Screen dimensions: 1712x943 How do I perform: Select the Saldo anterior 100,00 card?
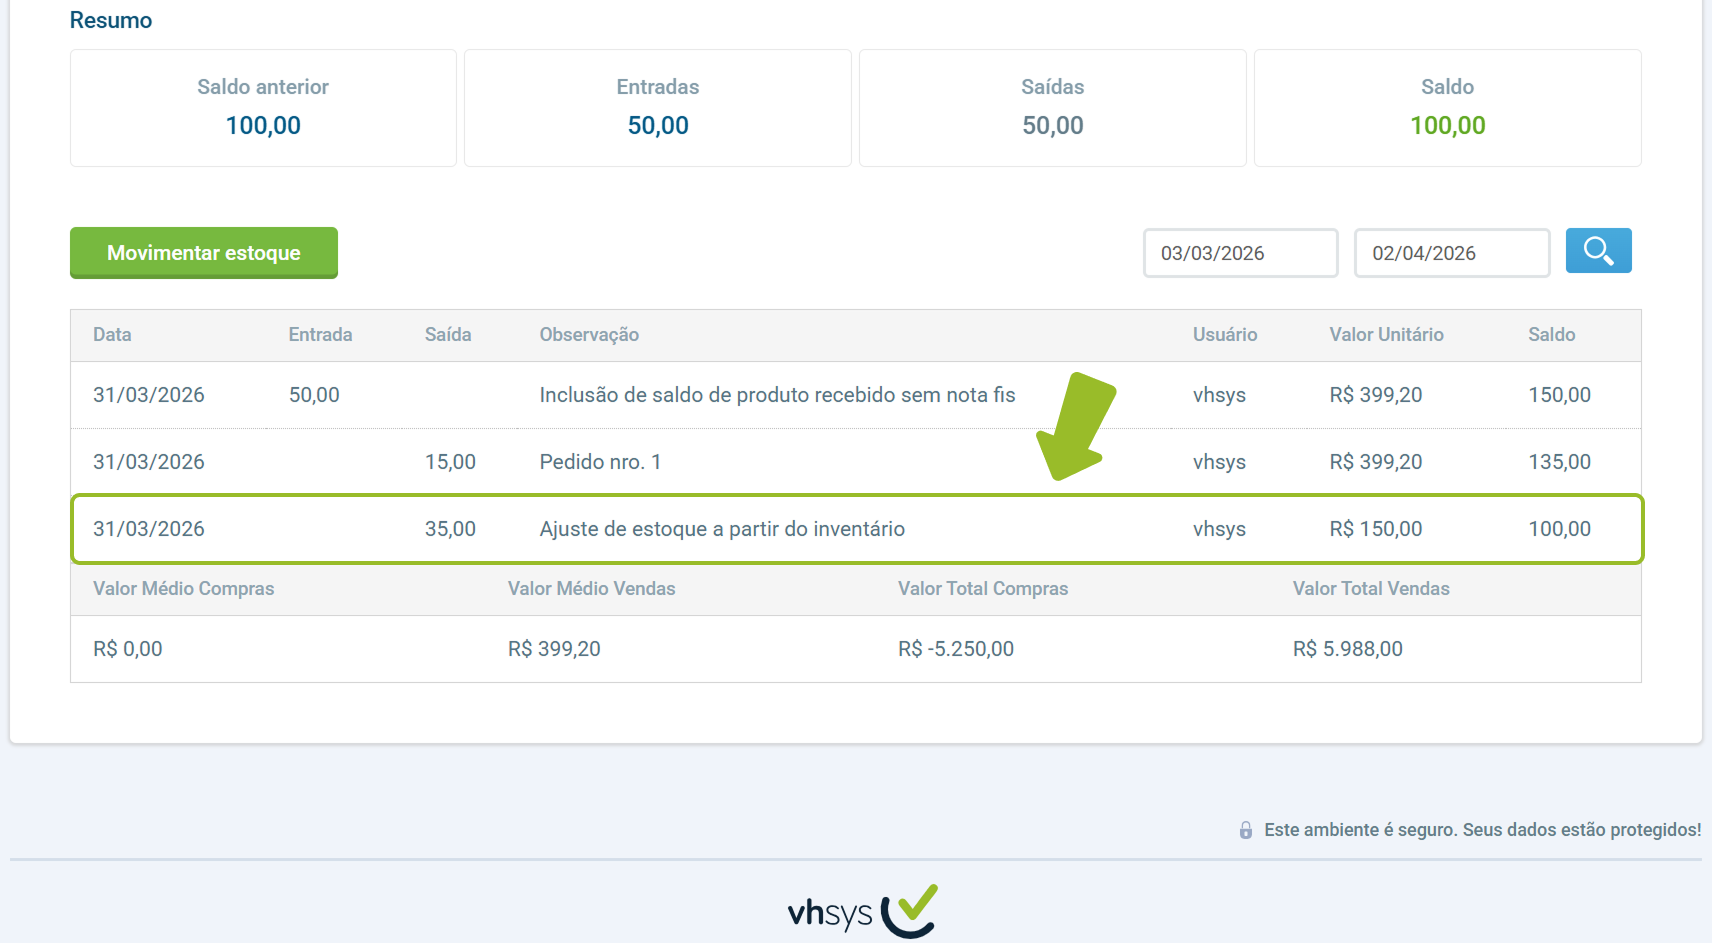(x=263, y=108)
